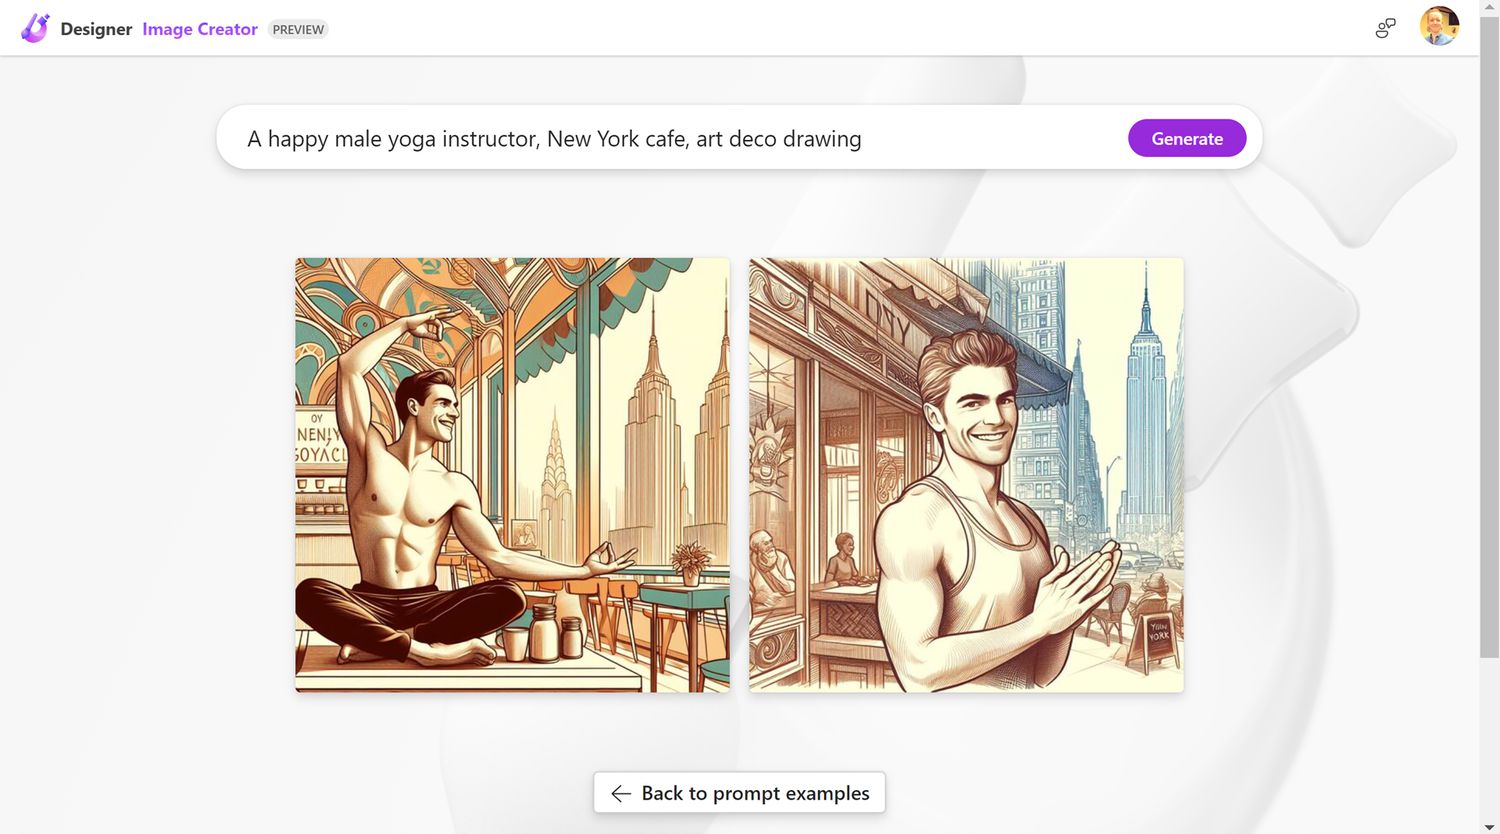Click the purple Designer logo icon

(35, 28)
